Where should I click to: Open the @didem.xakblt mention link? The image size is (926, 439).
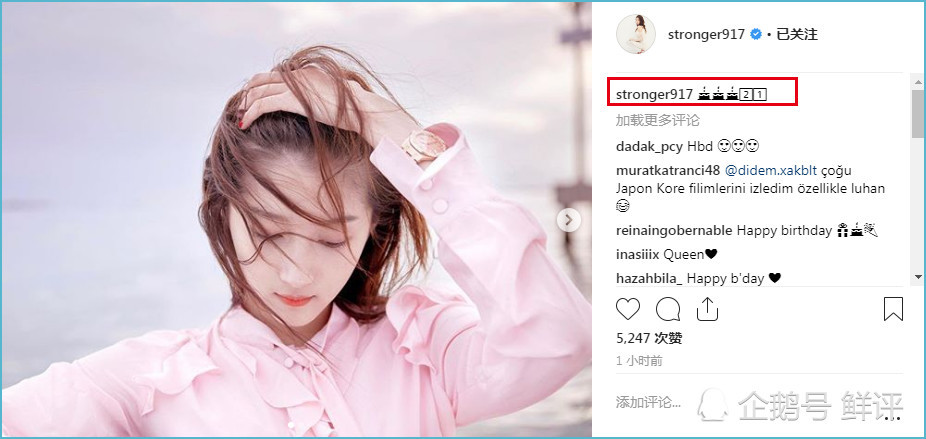pyautogui.click(x=771, y=171)
